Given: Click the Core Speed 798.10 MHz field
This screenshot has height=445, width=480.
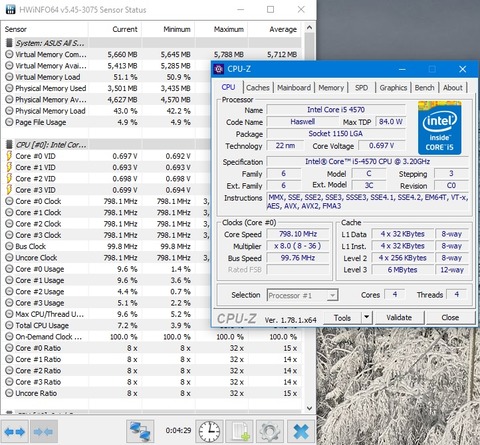Looking at the screenshot, I should pos(298,234).
